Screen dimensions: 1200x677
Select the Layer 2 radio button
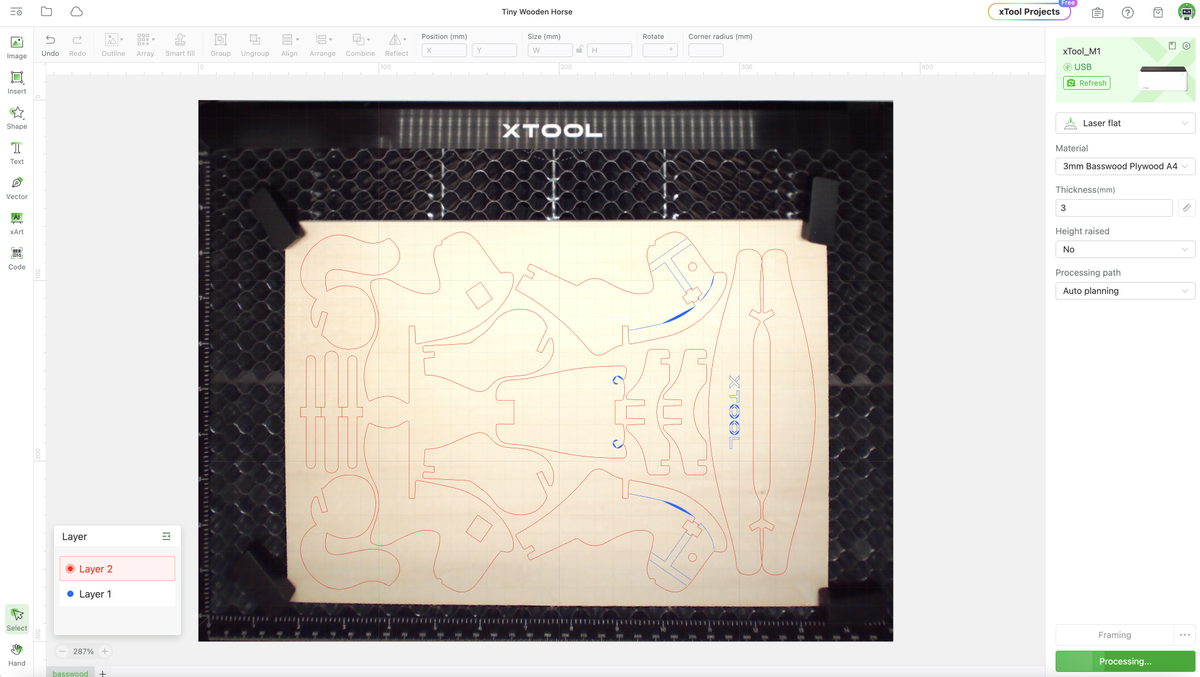70,568
